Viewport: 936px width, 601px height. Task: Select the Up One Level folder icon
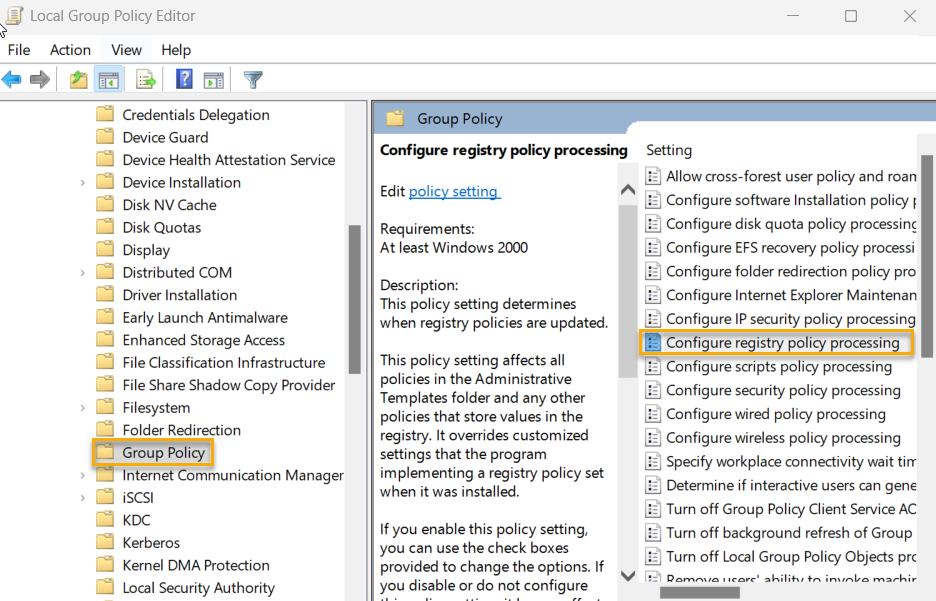tap(78, 79)
